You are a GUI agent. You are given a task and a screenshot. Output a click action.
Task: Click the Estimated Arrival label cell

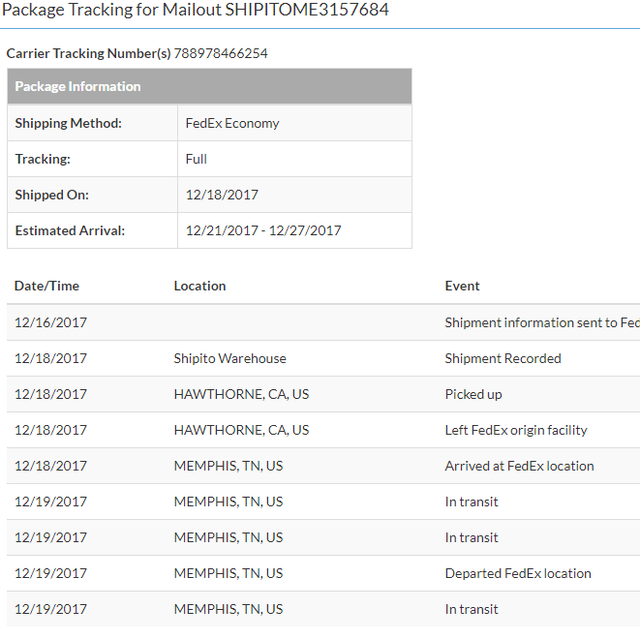coord(92,231)
